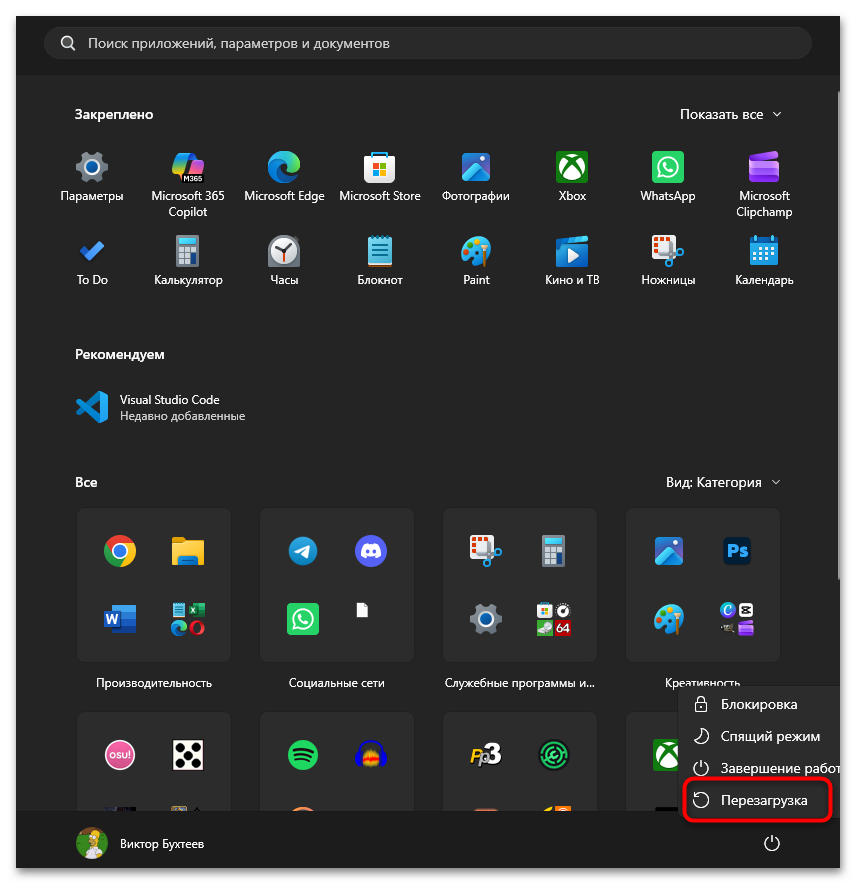Open Calculator in Служебные программы group

point(553,551)
